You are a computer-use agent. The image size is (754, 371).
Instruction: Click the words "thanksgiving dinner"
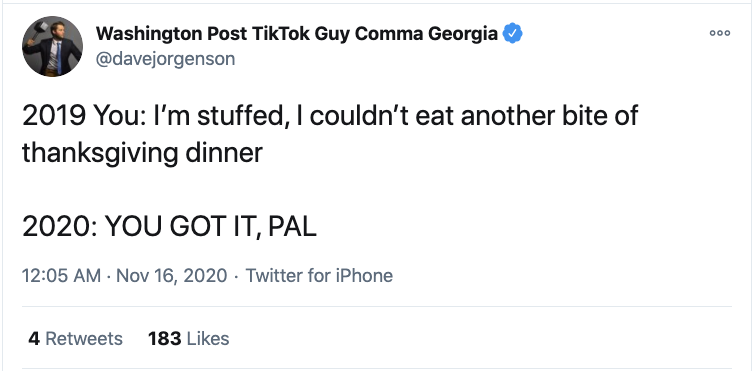[x=142, y=154]
